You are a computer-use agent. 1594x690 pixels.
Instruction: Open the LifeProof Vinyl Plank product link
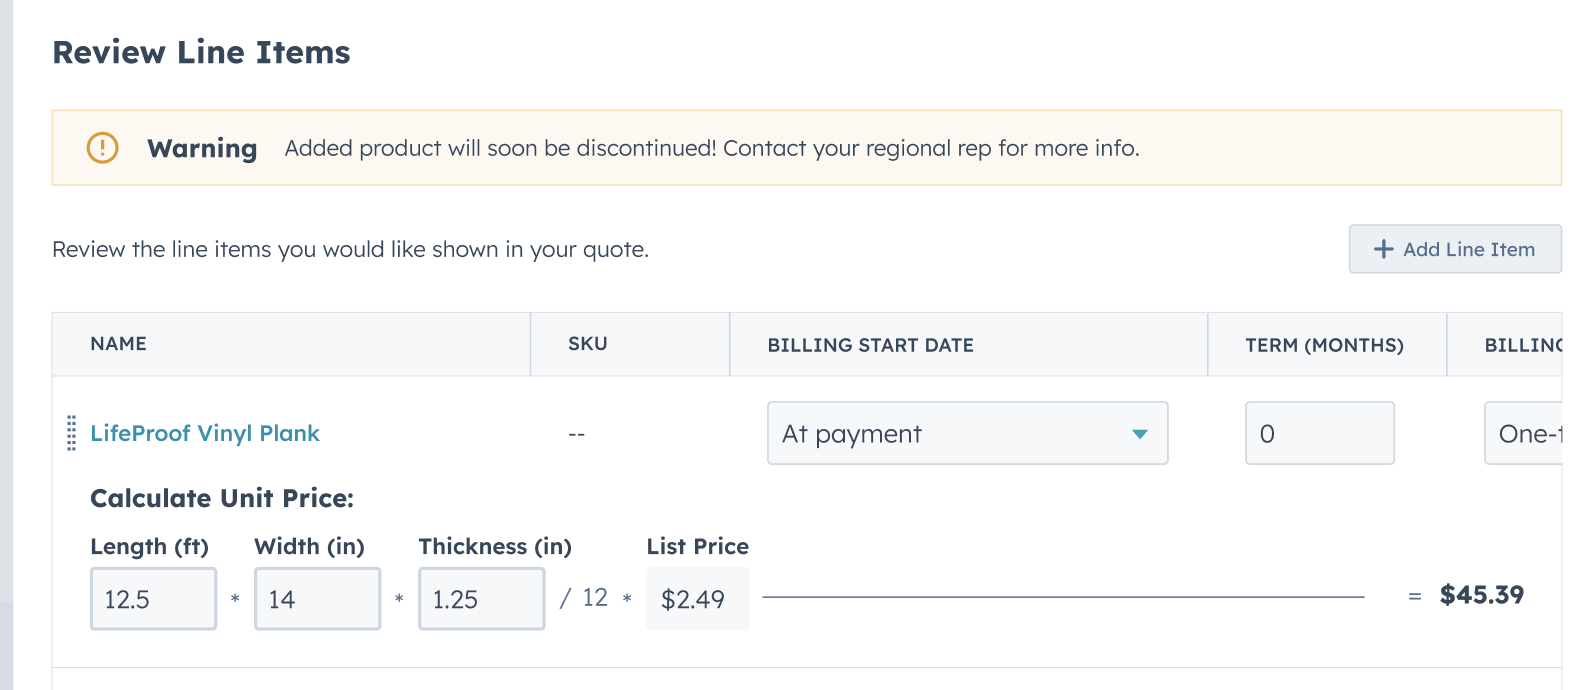click(x=205, y=433)
